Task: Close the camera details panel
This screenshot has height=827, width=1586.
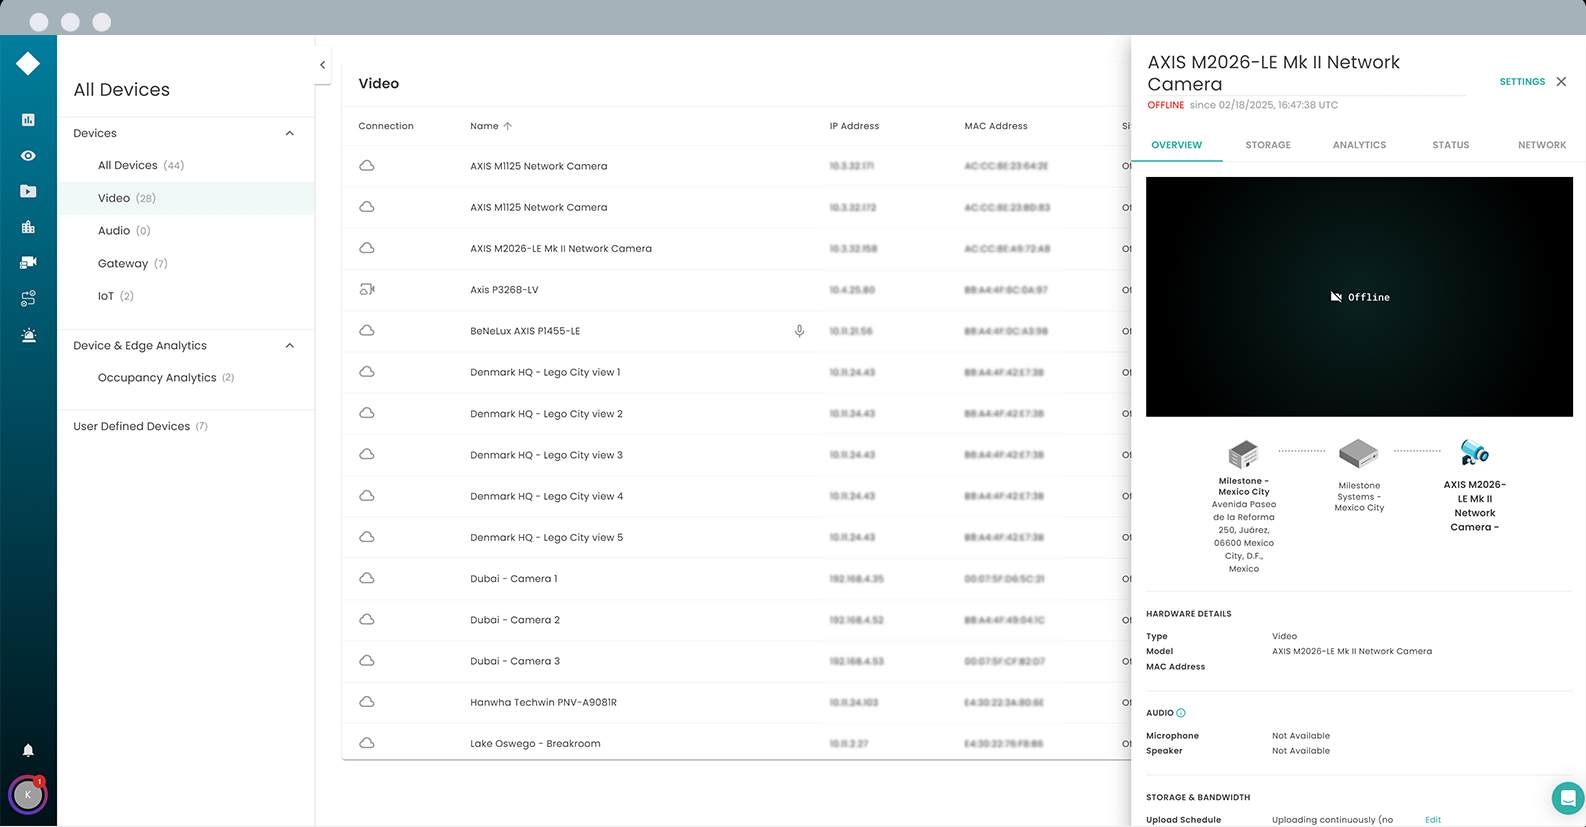Action: click(1561, 82)
